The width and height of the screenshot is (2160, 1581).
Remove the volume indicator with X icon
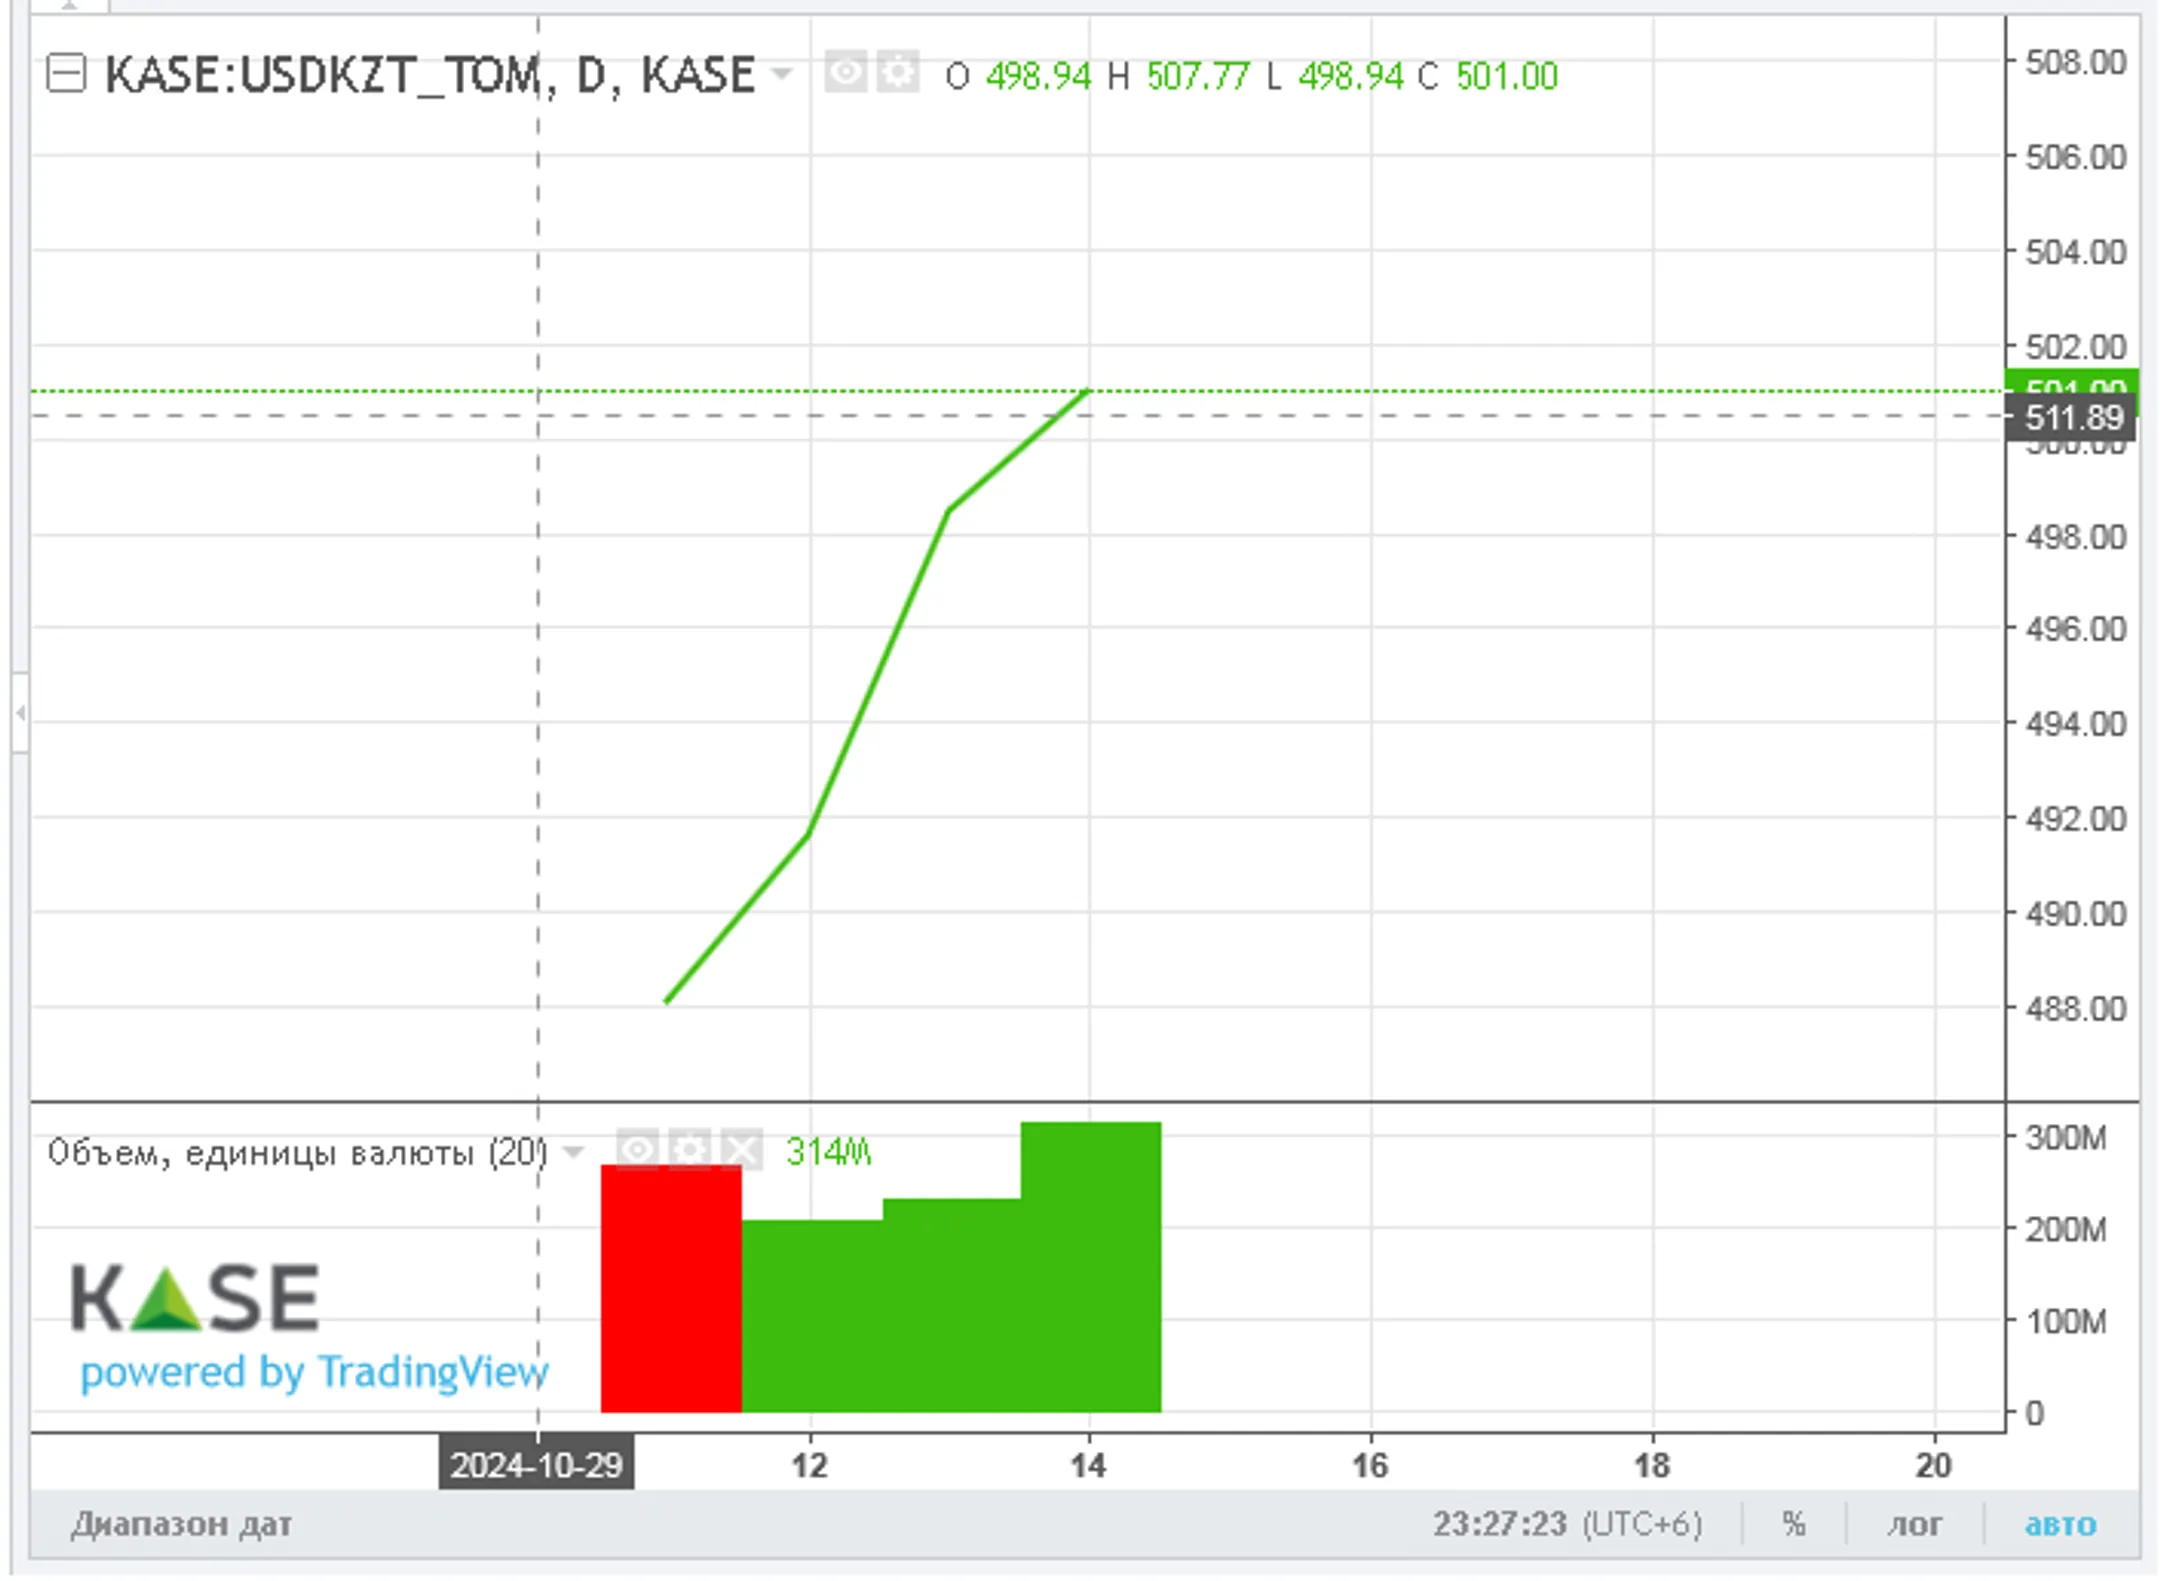coord(741,1150)
